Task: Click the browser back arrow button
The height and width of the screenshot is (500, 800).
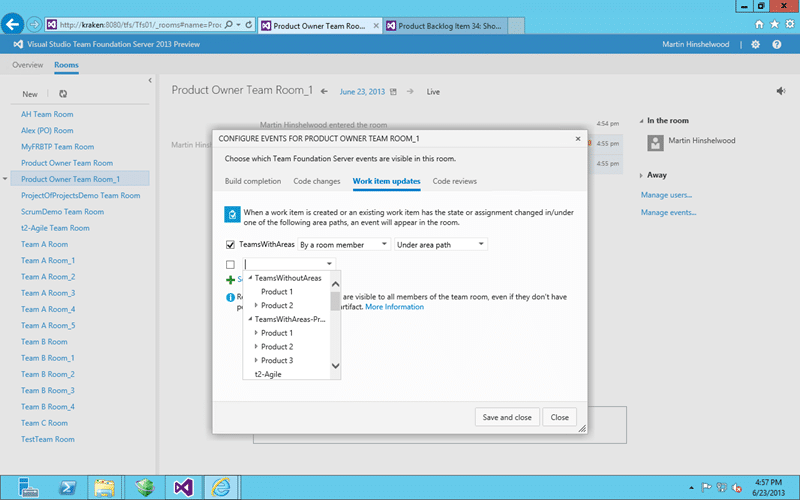Action: (12, 24)
